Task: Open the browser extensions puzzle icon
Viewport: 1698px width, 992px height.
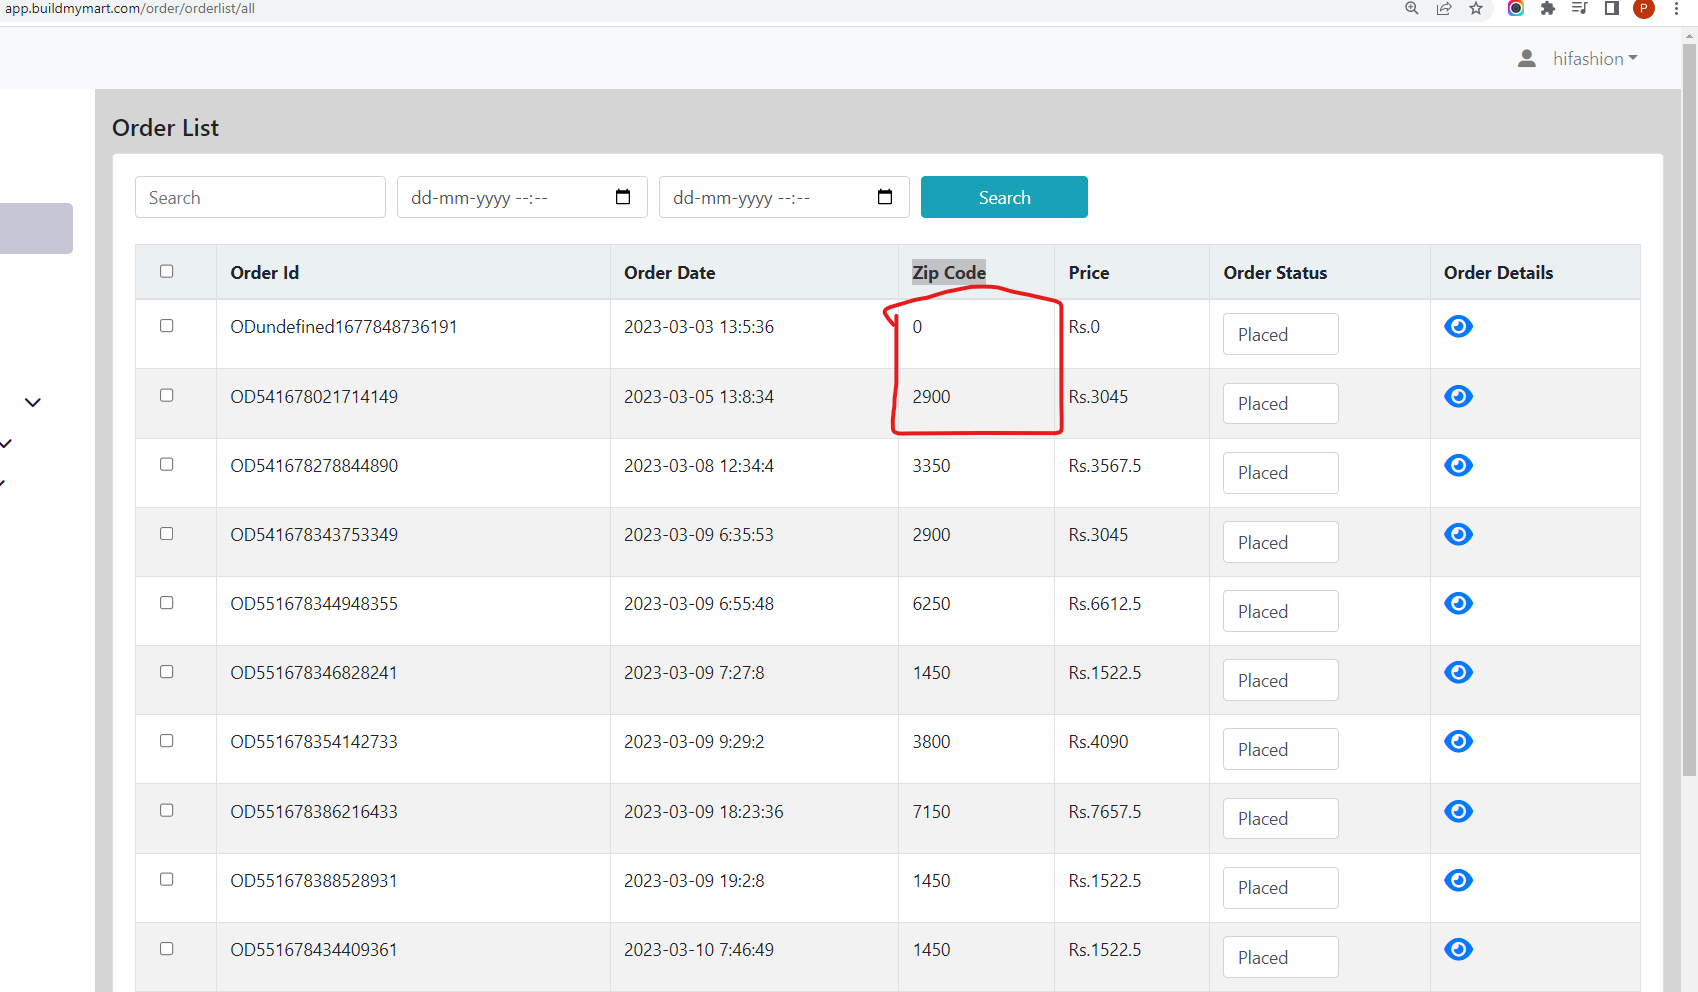Action: click(x=1548, y=8)
